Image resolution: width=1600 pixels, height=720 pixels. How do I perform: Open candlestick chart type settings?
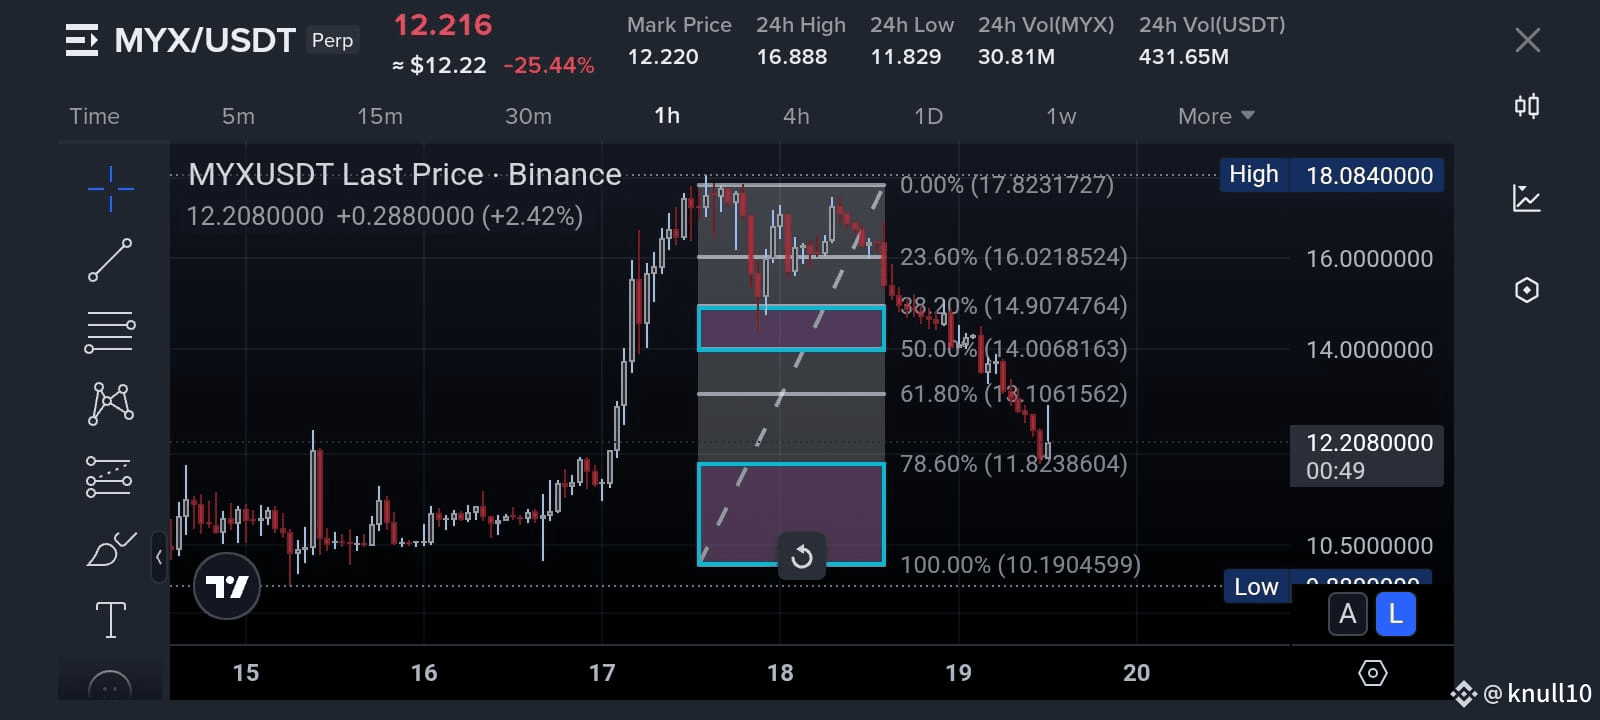[1527, 106]
